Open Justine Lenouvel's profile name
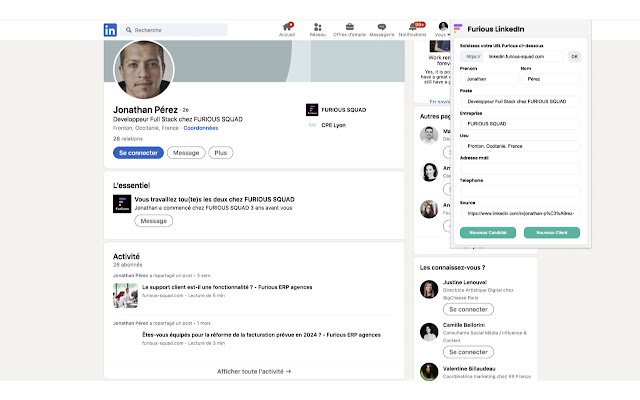Viewport: 640px width, 400px height. click(x=464, y=282)
